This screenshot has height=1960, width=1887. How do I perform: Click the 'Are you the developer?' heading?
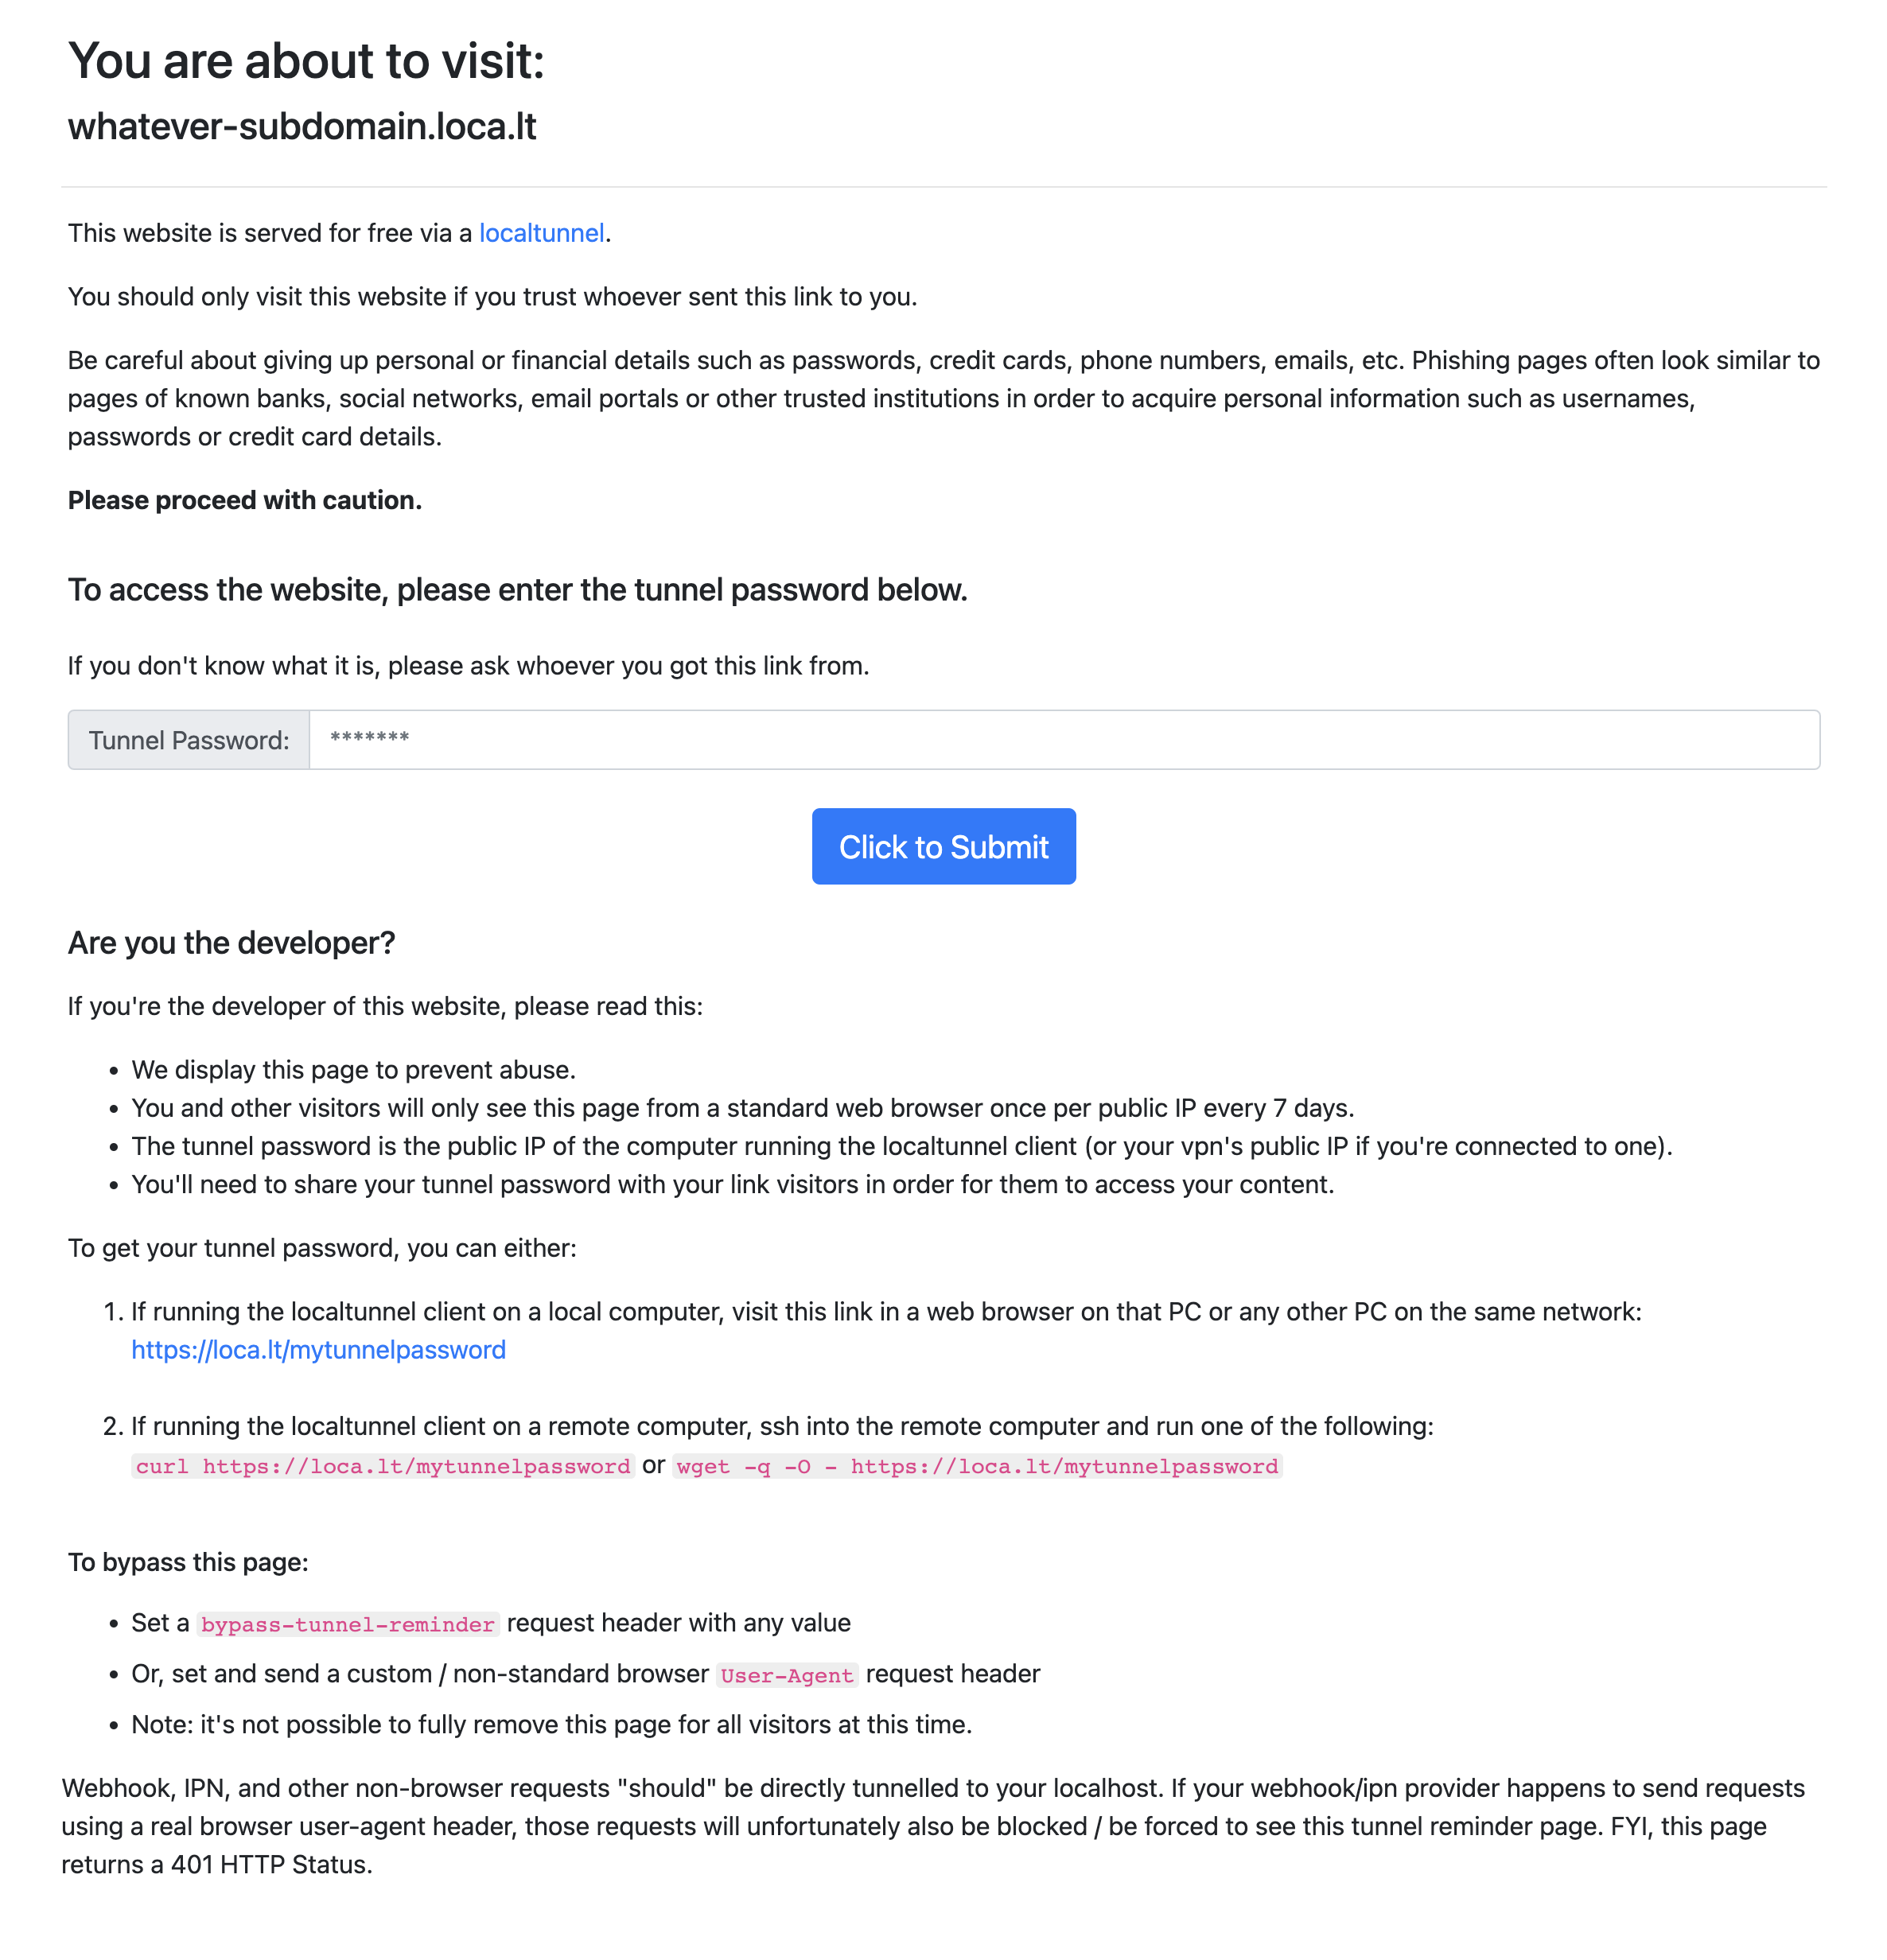click(x=232, y=943)
